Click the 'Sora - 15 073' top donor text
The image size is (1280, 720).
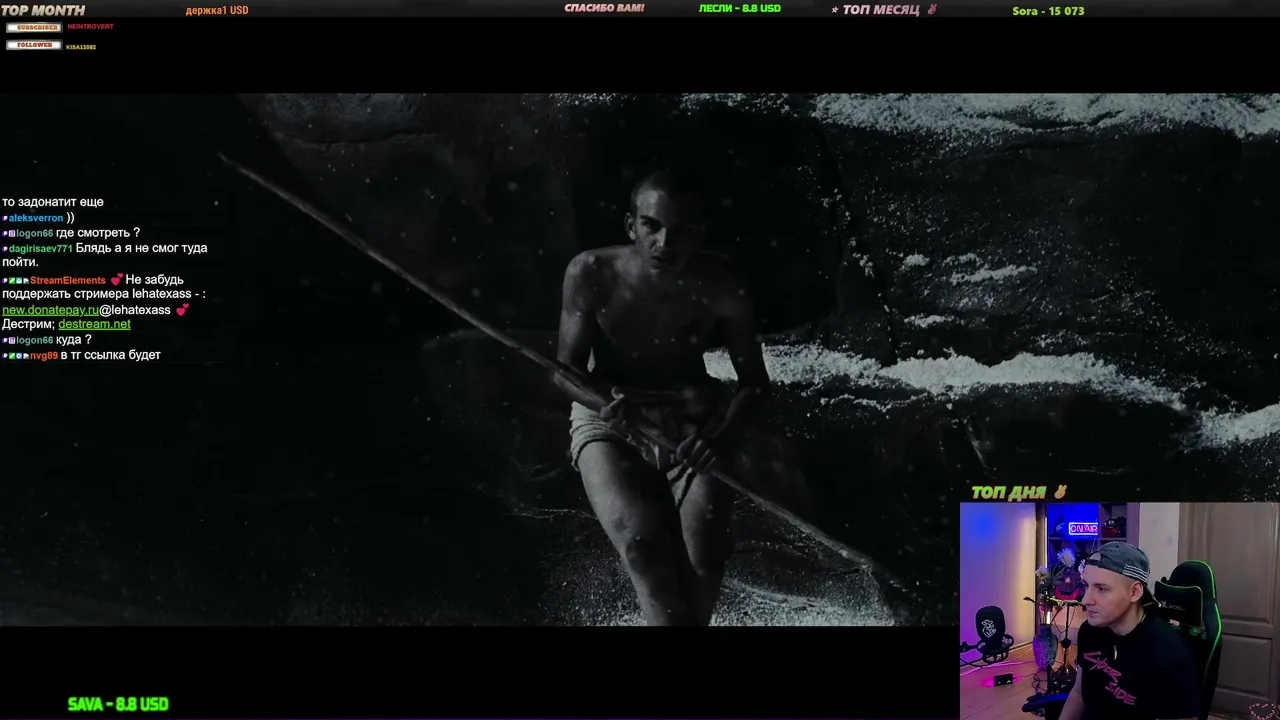click(1048, 11)
